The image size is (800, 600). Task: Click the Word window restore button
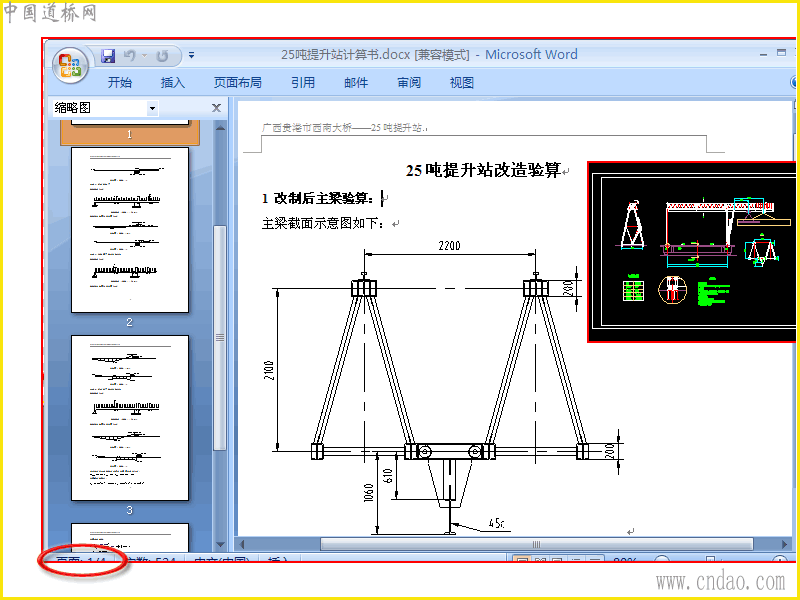(x=781, y=53)
